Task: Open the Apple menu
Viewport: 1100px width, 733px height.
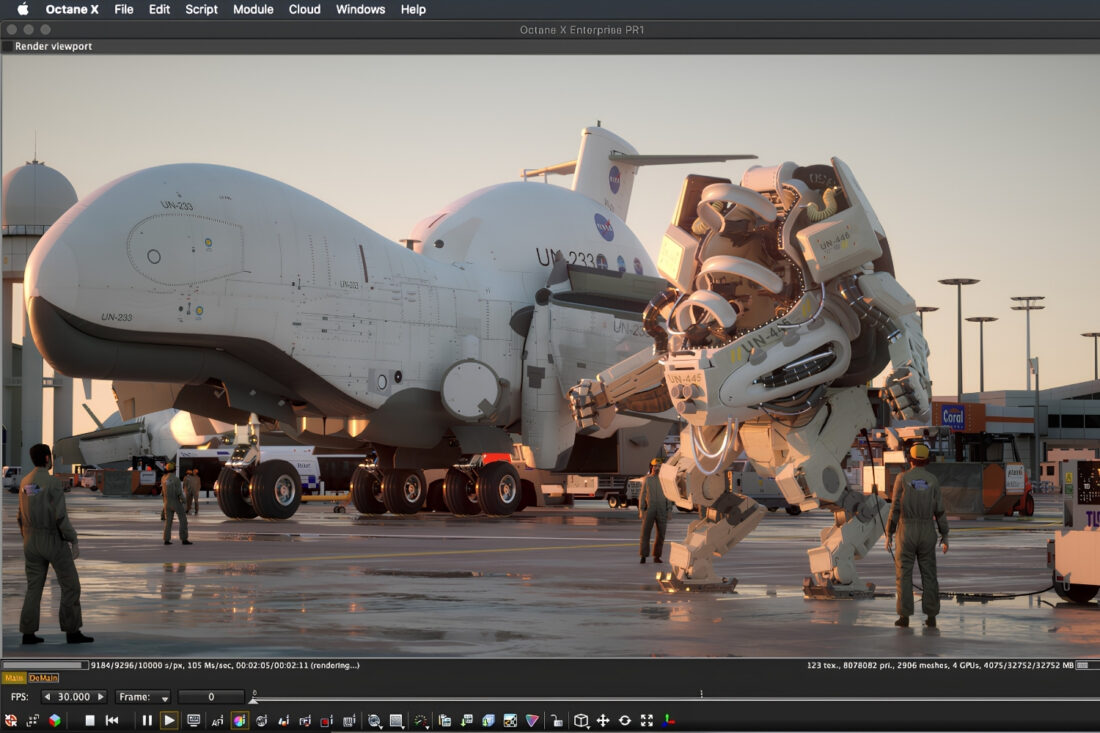Action: 23,9
